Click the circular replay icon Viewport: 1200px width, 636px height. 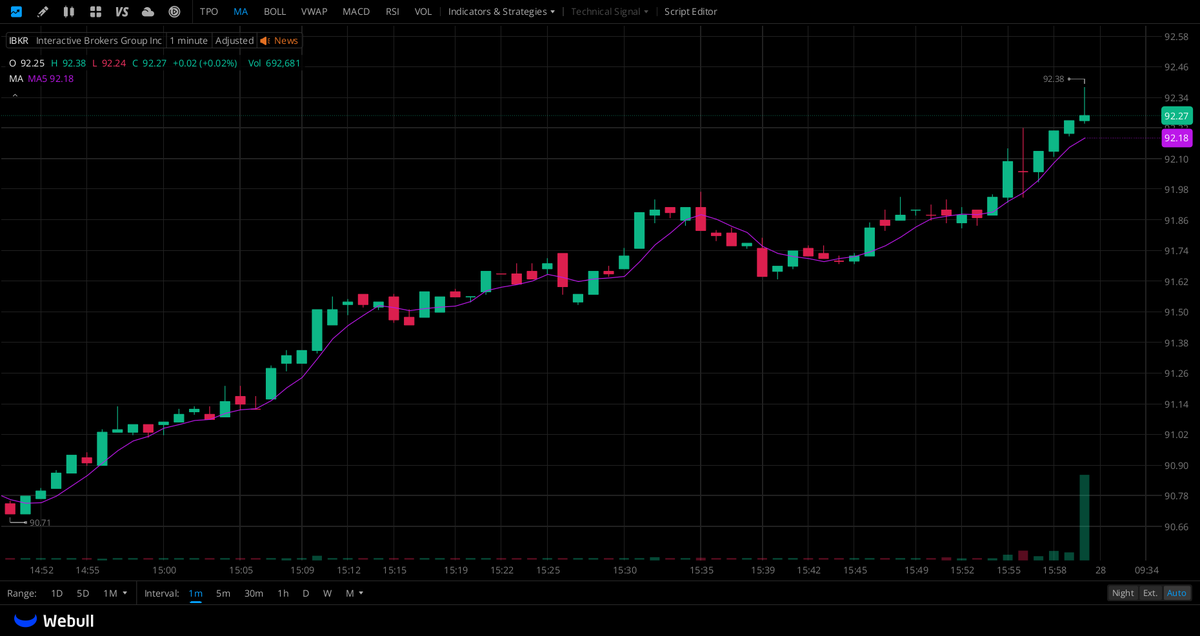174,12
